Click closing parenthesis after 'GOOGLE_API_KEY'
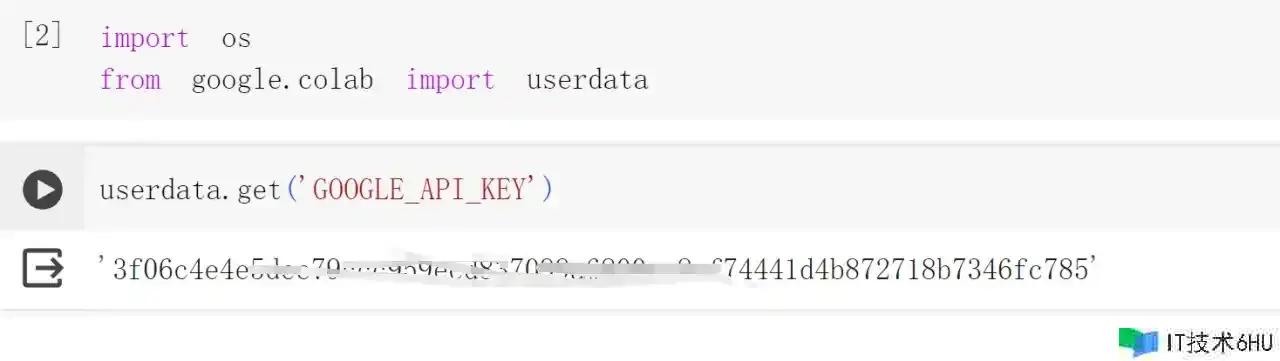This screenshot has height=361, width=1280. pyautogui.click(x=546, y=189)
